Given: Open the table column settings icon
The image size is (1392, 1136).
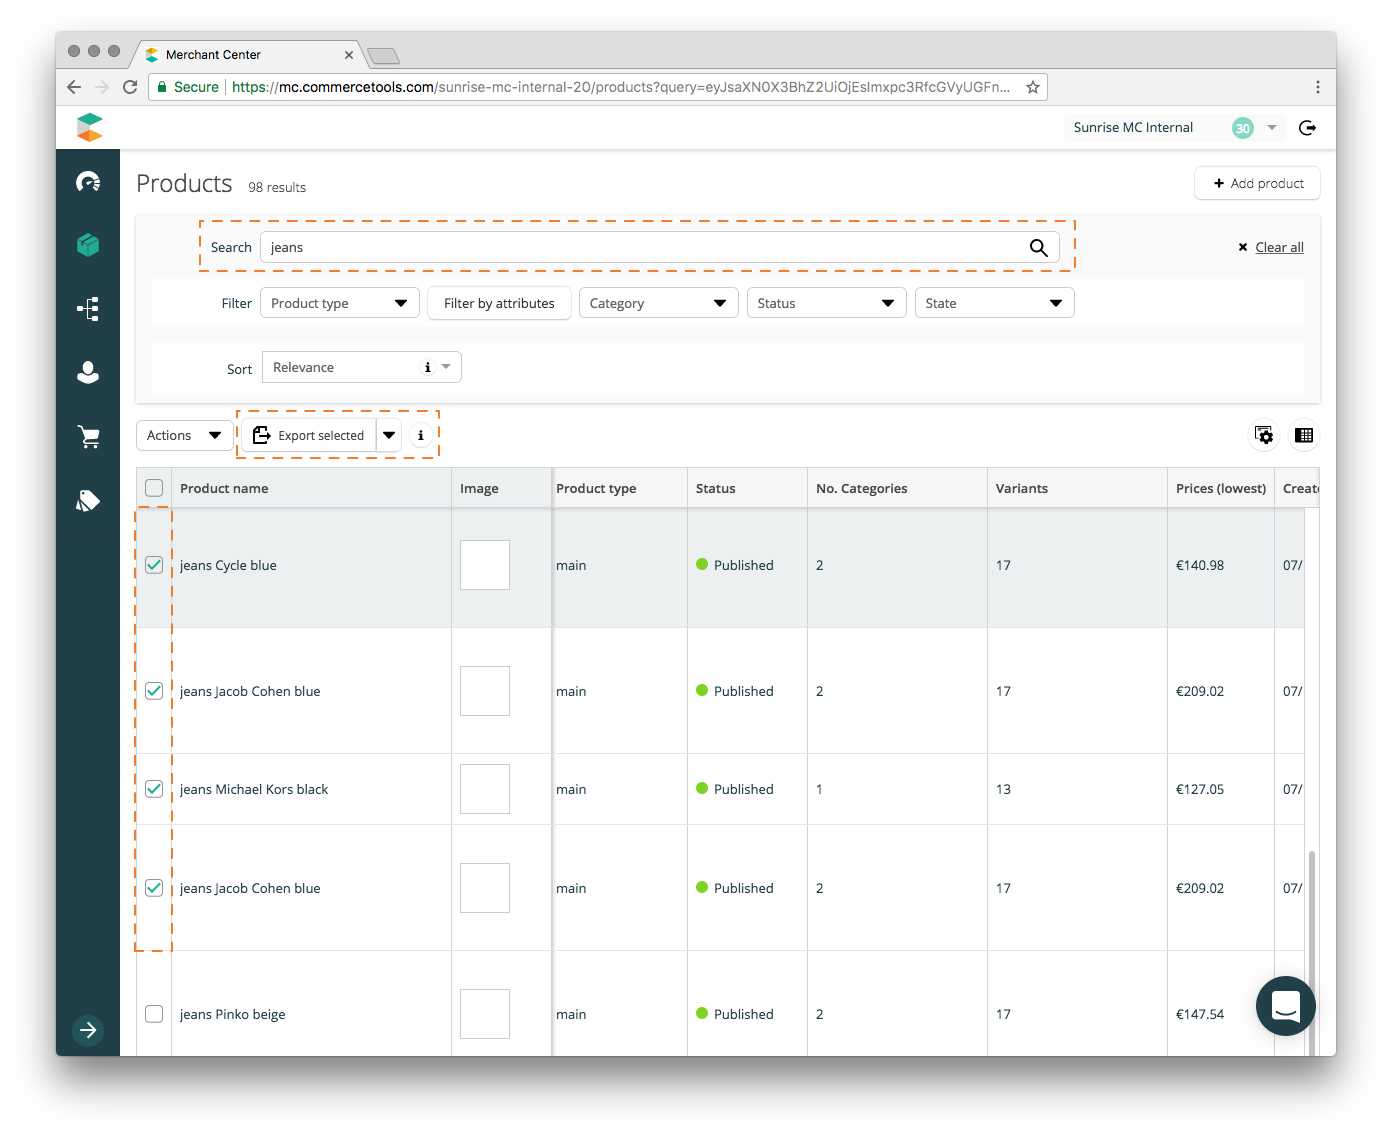Looking at the screenshot, I should (x=1264, y=435).
